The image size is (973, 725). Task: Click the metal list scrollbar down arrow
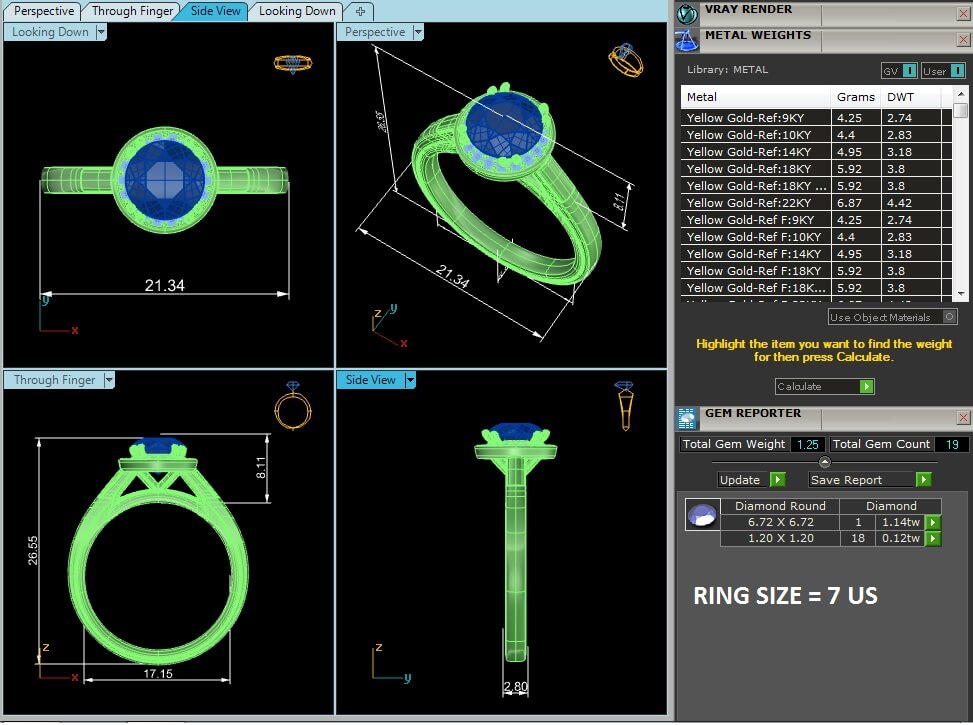coord(960,293)
